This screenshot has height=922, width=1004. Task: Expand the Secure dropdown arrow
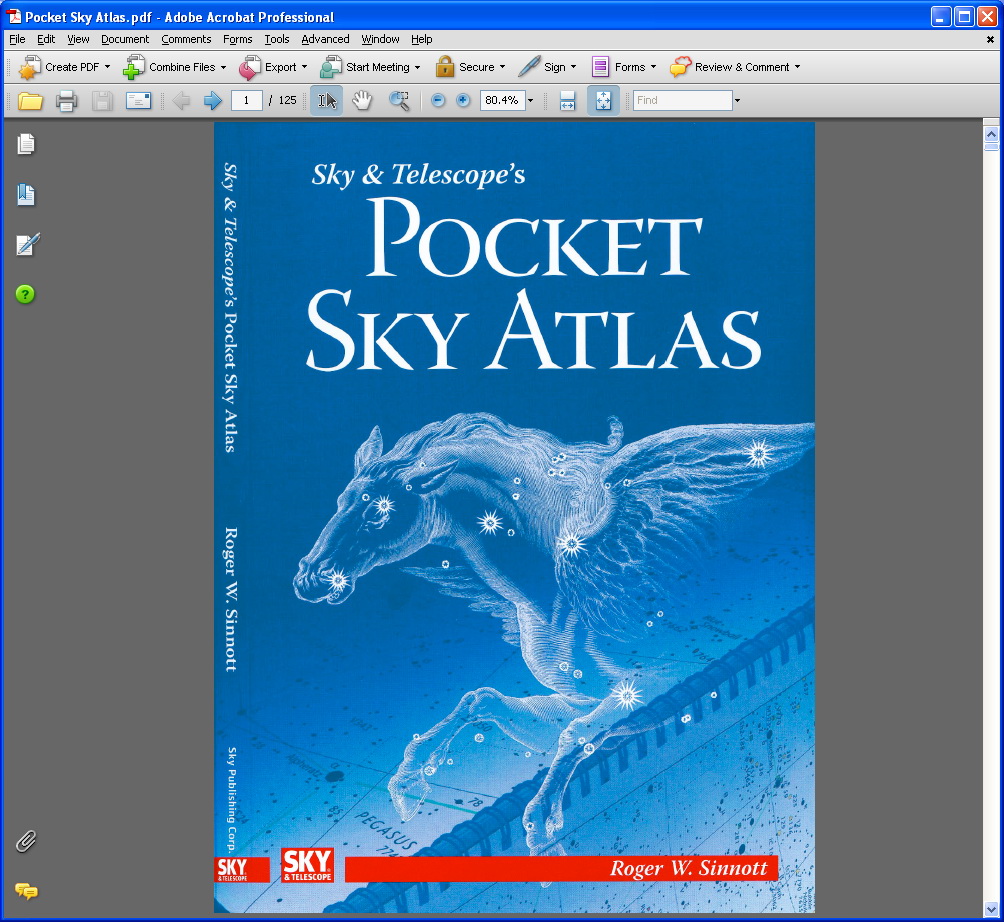503,67
